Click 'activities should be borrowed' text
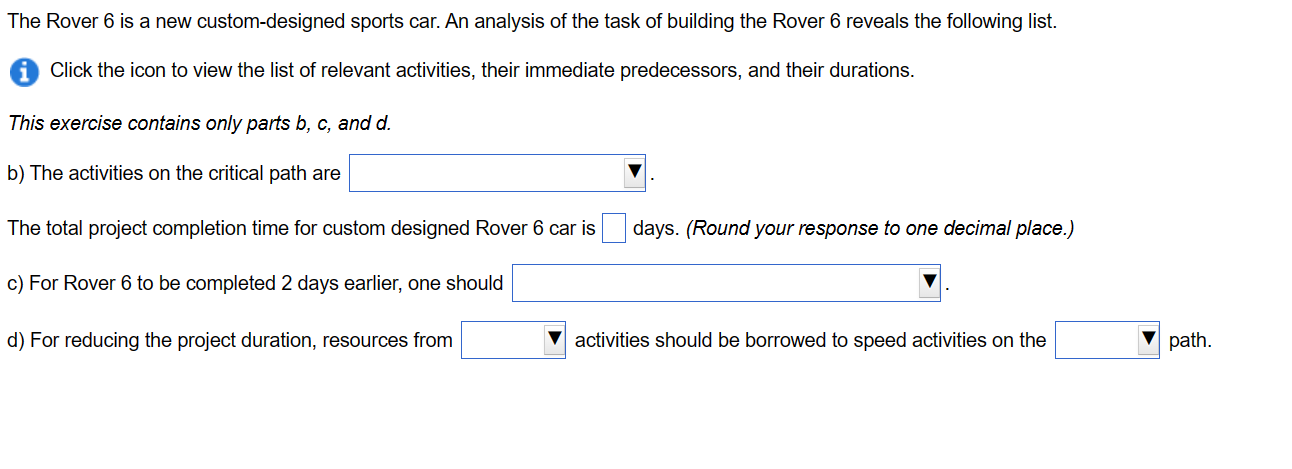The width and height of the screenshot is (1292, 469). click(x=810, y=340)
